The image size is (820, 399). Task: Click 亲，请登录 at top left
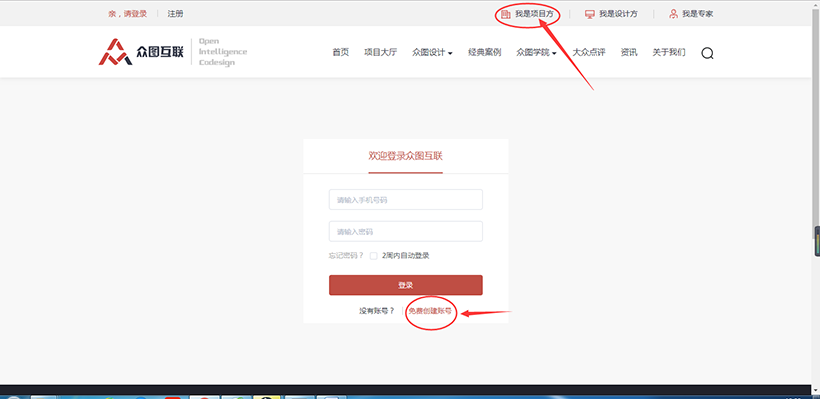coord(128,14)
